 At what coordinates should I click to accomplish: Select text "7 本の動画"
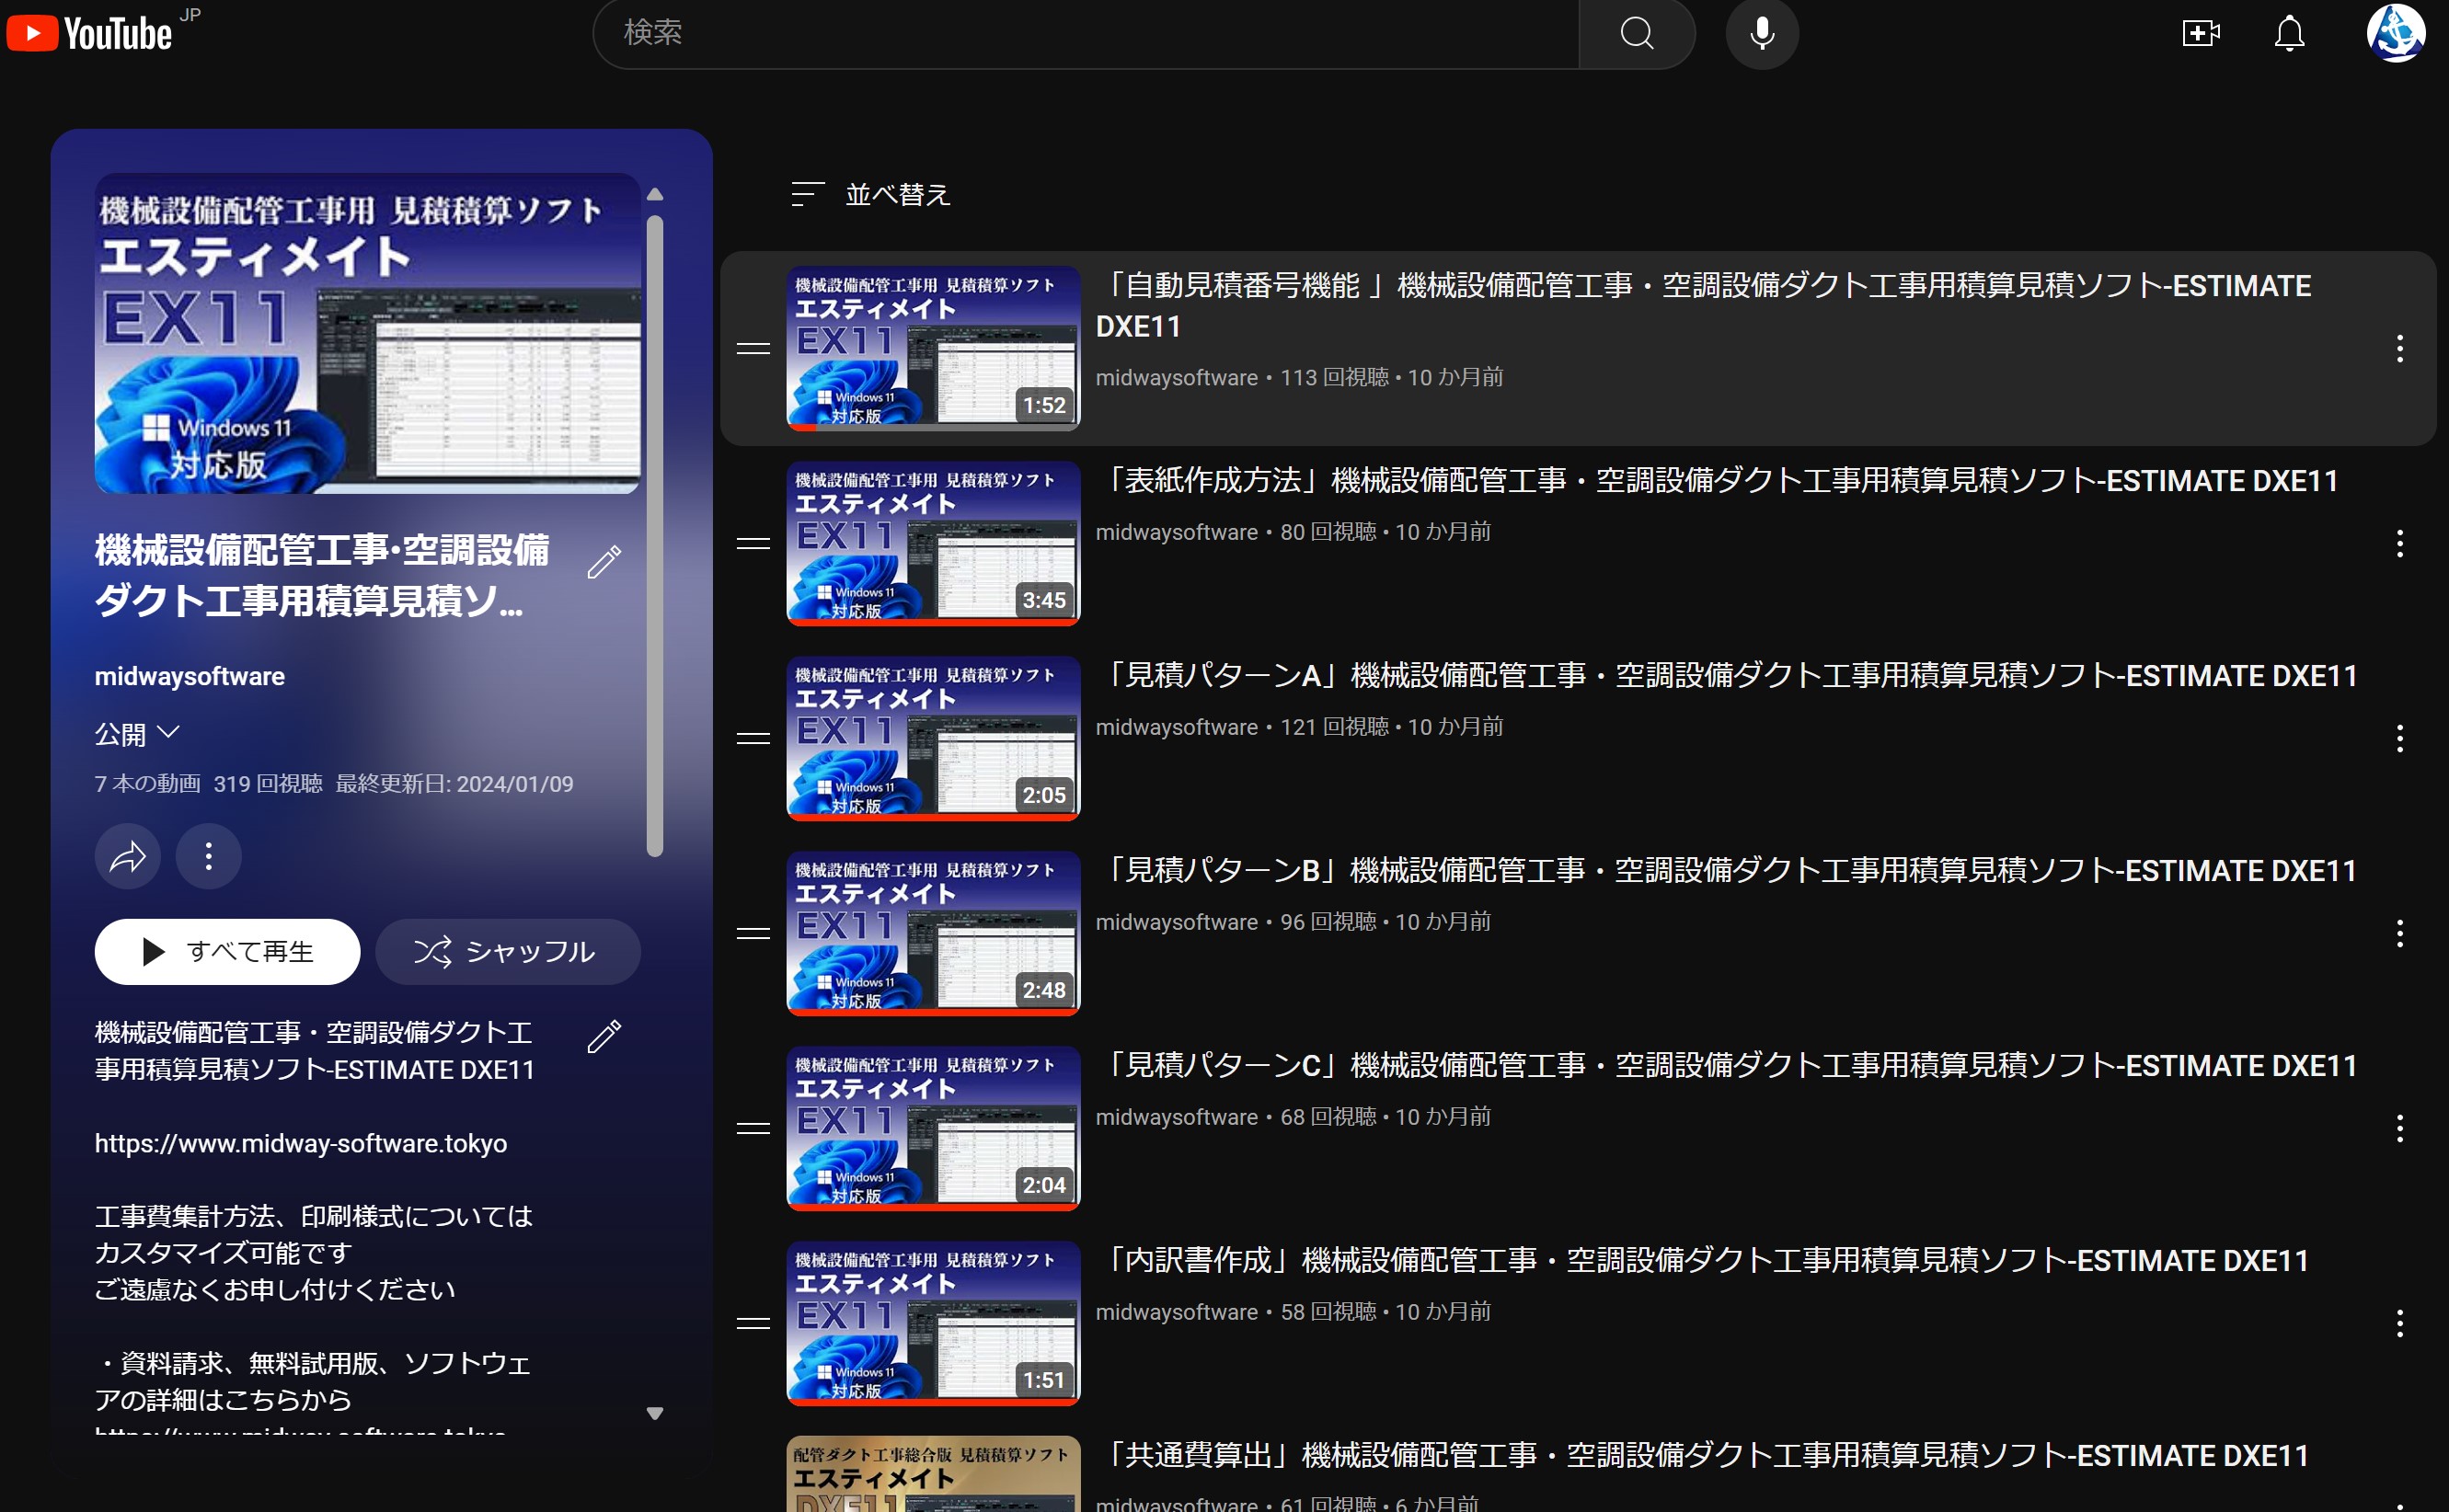(x=148, y=784)
